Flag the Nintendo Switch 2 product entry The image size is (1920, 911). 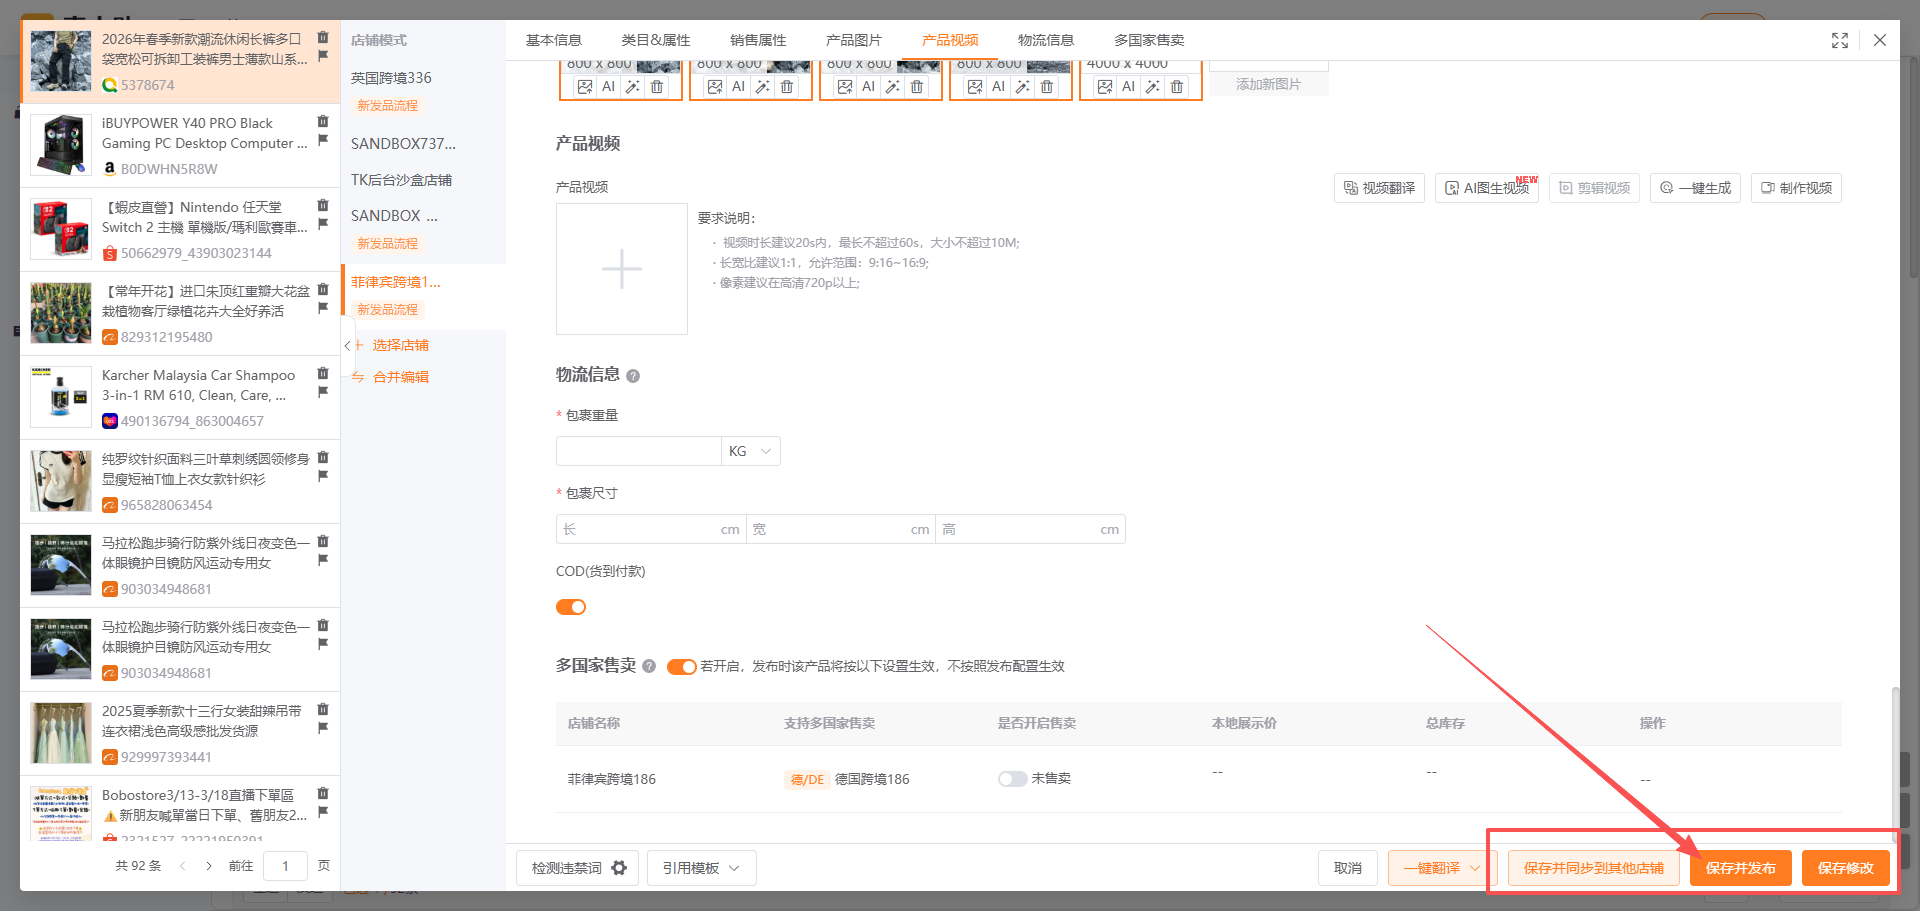click(x=323, y=224)
